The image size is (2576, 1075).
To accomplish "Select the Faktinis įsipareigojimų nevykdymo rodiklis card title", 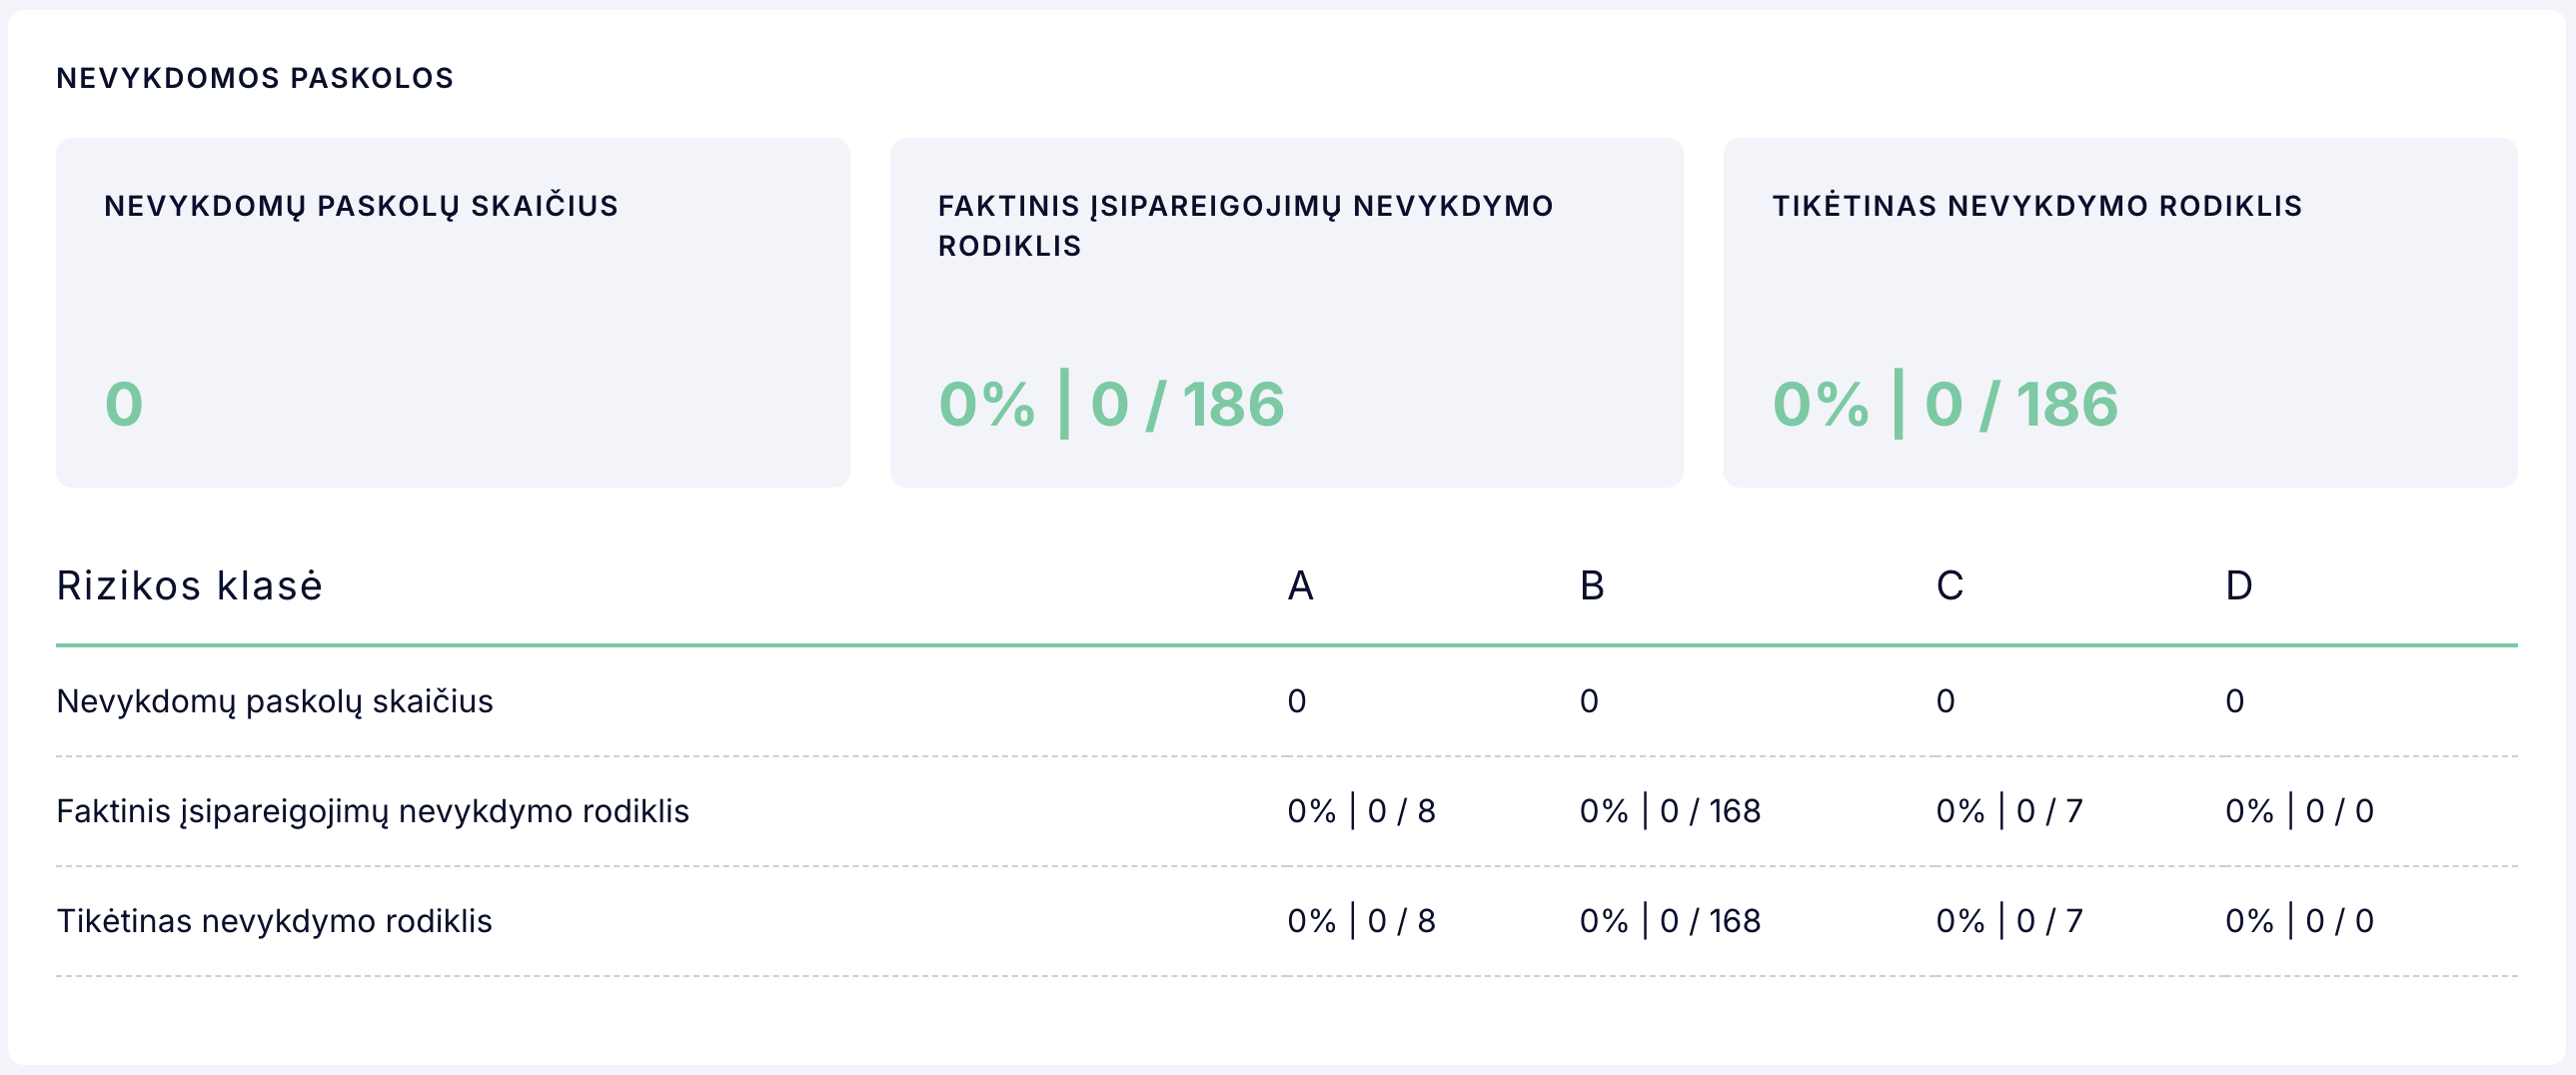I will 1245,225.
